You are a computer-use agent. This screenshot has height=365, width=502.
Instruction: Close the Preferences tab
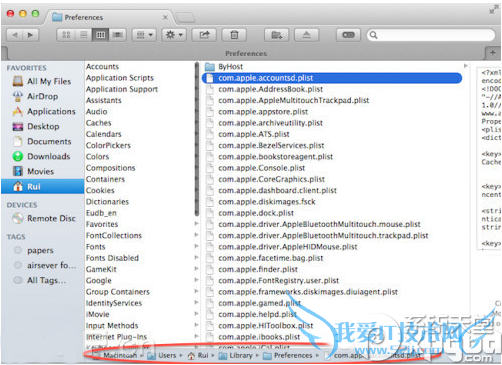[x=165, y=17]
